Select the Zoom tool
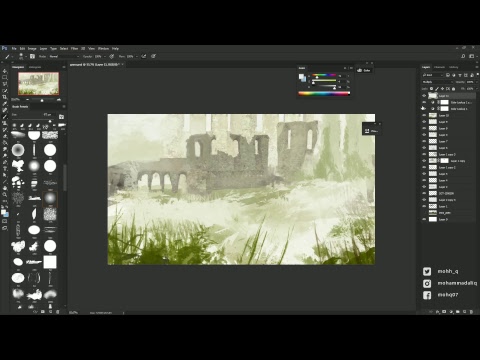The image size is (480, 360). [5, 195]
